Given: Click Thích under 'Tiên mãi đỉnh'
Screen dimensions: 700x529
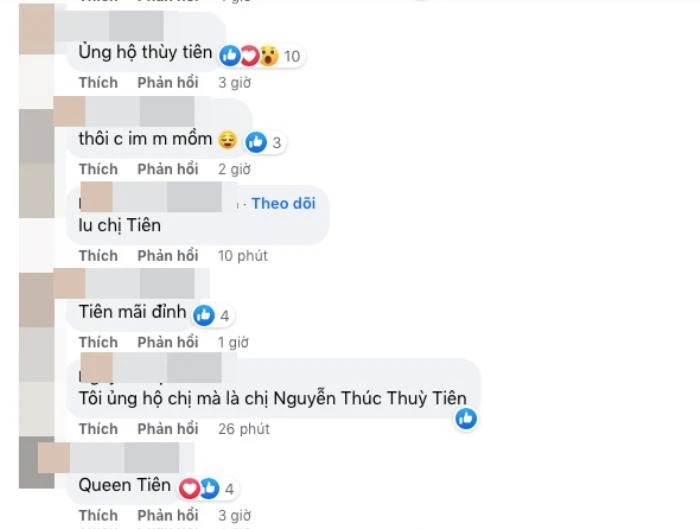Looking at the screenshot, I should click(x=98, y=342).
